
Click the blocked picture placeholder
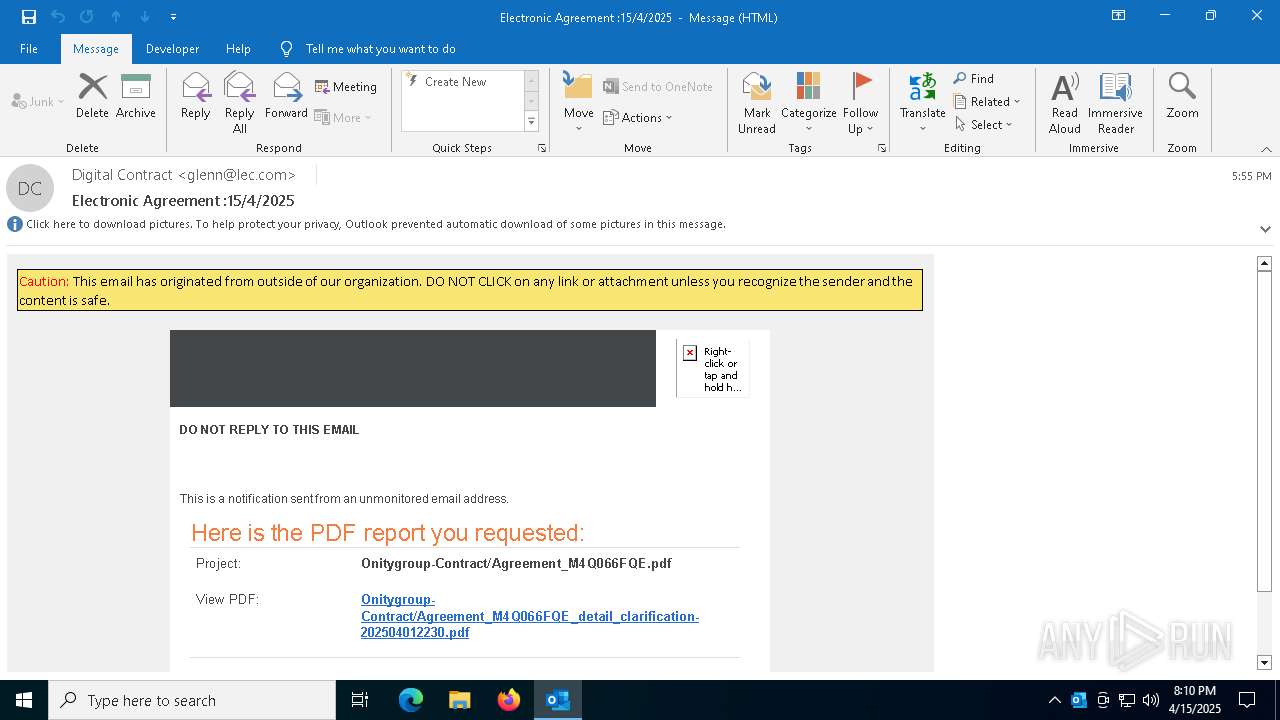pyautogui.click(x=713, y=368)
